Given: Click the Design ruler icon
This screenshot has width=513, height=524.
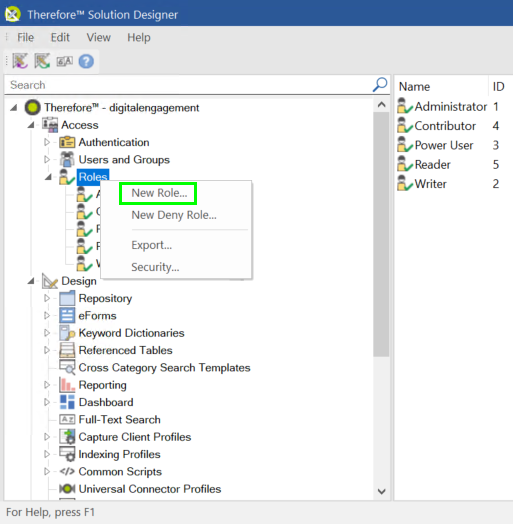Looking at the screenshot, I should 50,281.
